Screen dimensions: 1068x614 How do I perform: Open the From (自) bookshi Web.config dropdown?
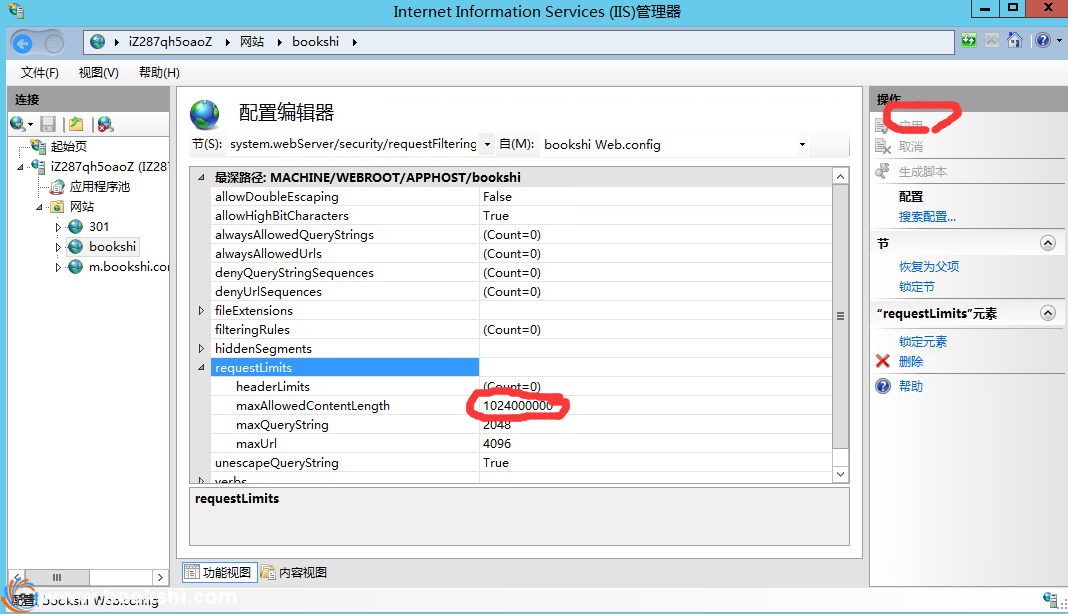pos(802,144)
